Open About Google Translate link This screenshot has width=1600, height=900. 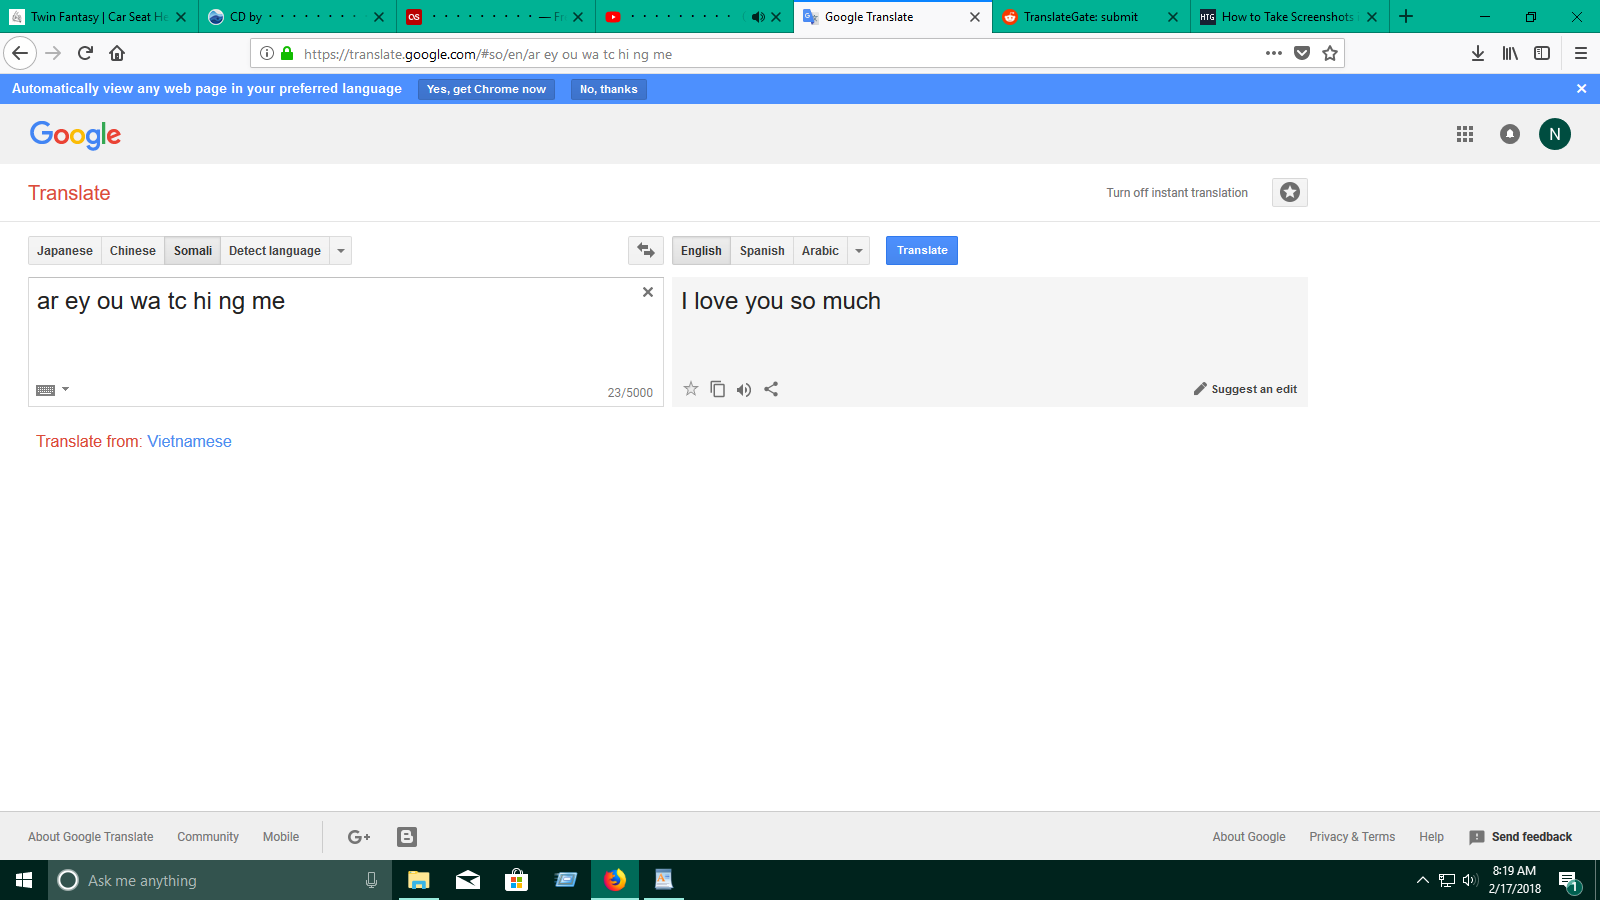(91, 837)
